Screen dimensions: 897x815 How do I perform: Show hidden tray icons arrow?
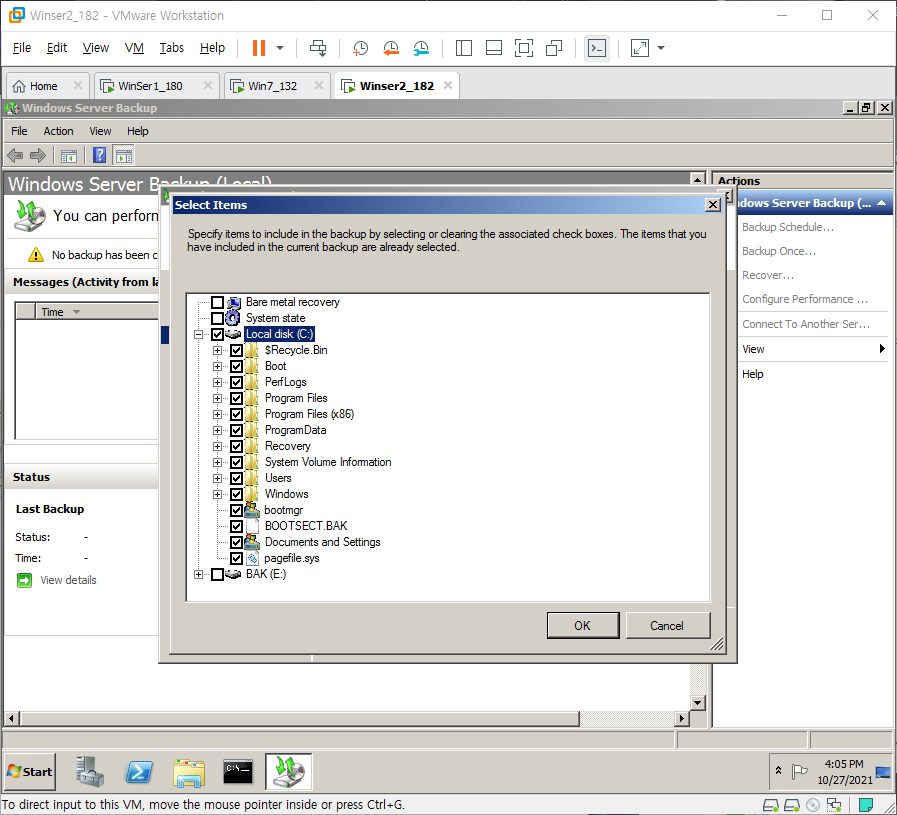778,770
